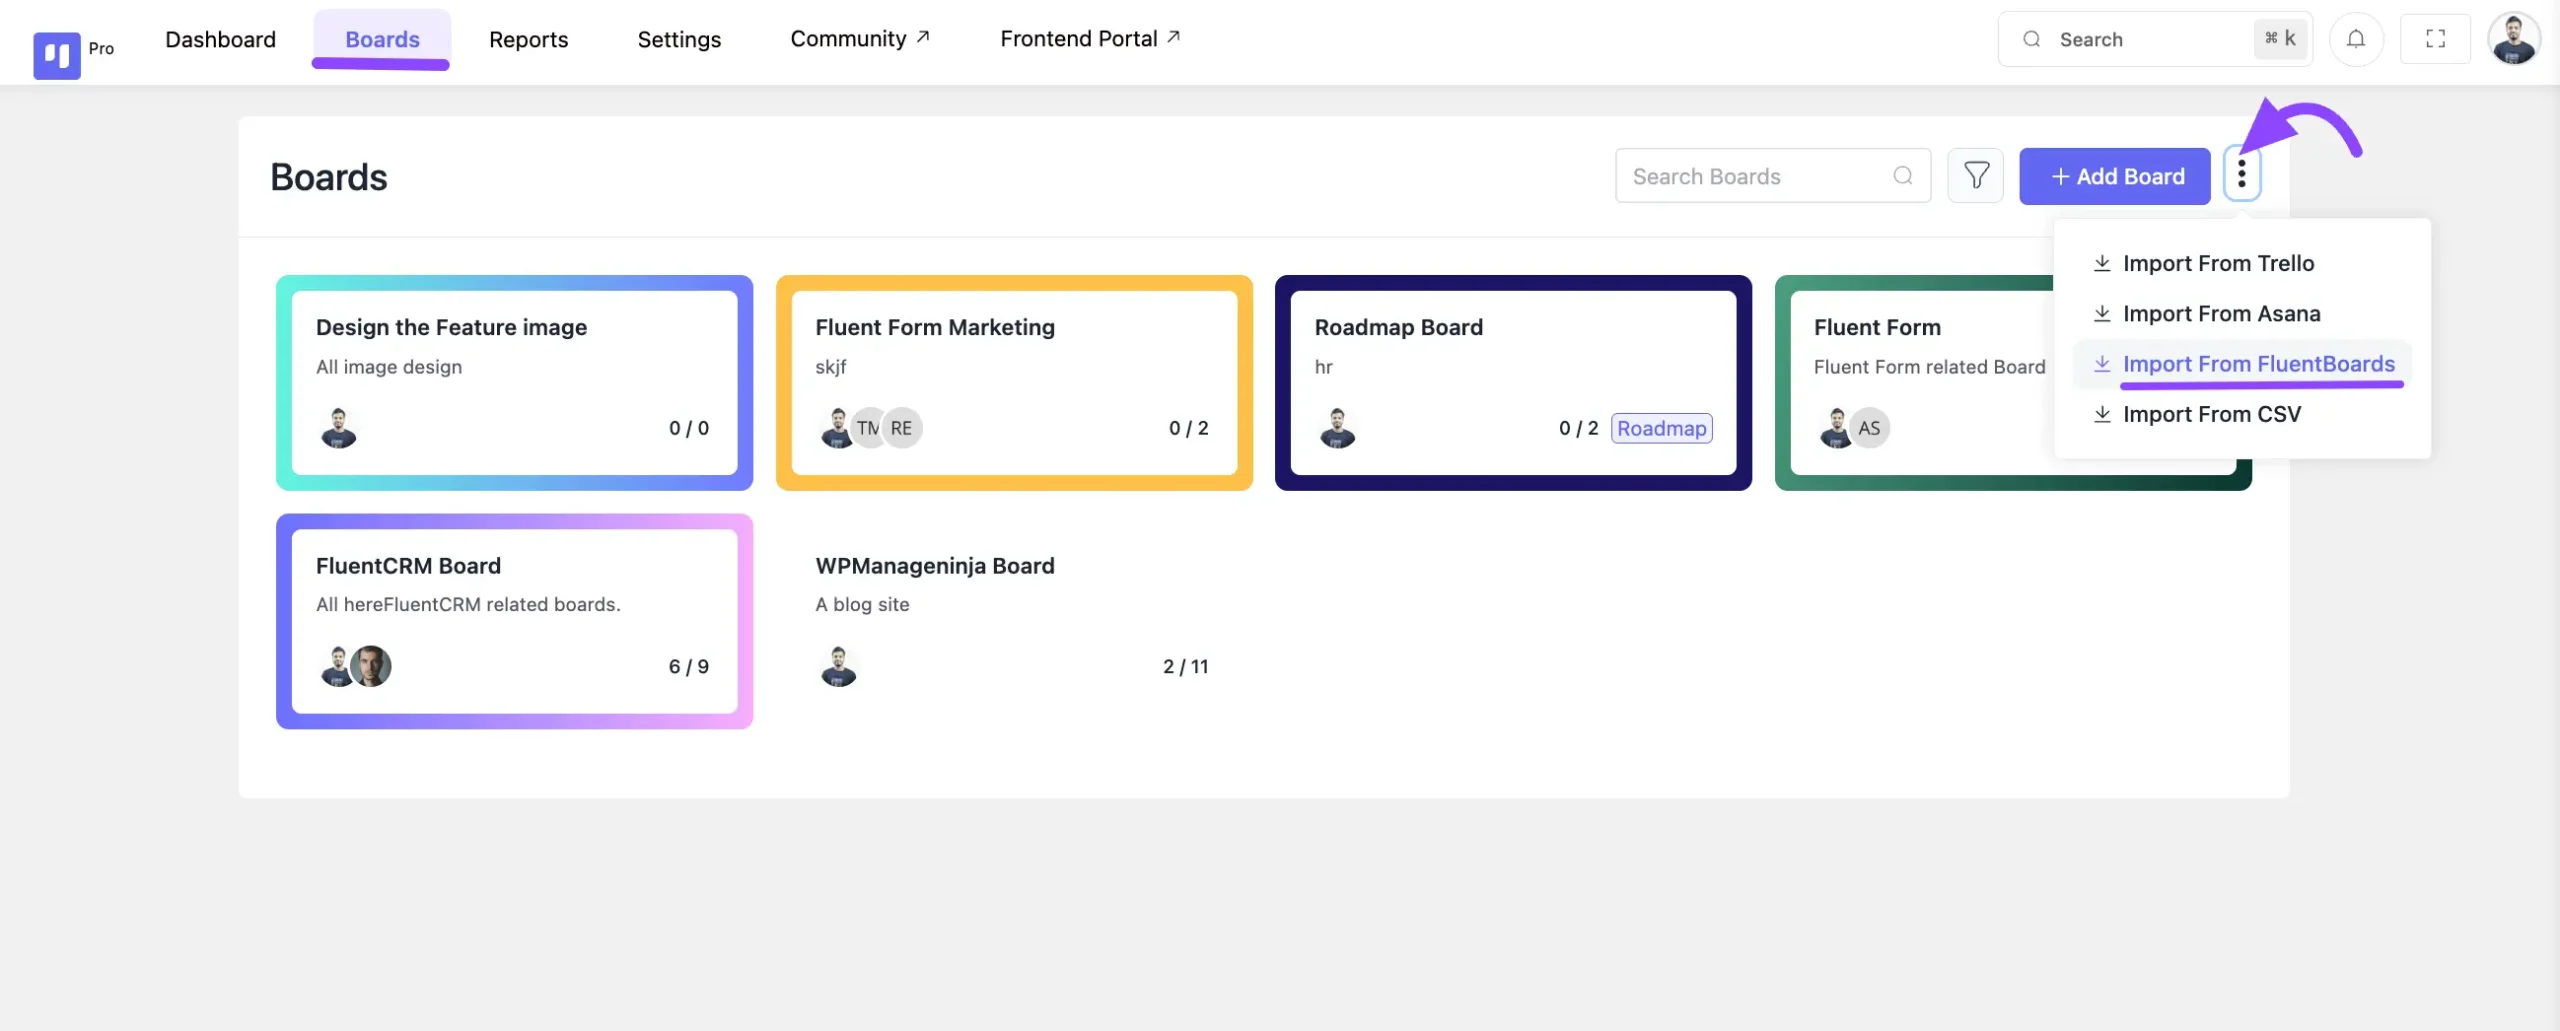Open the Community external link

coord(860,38)
